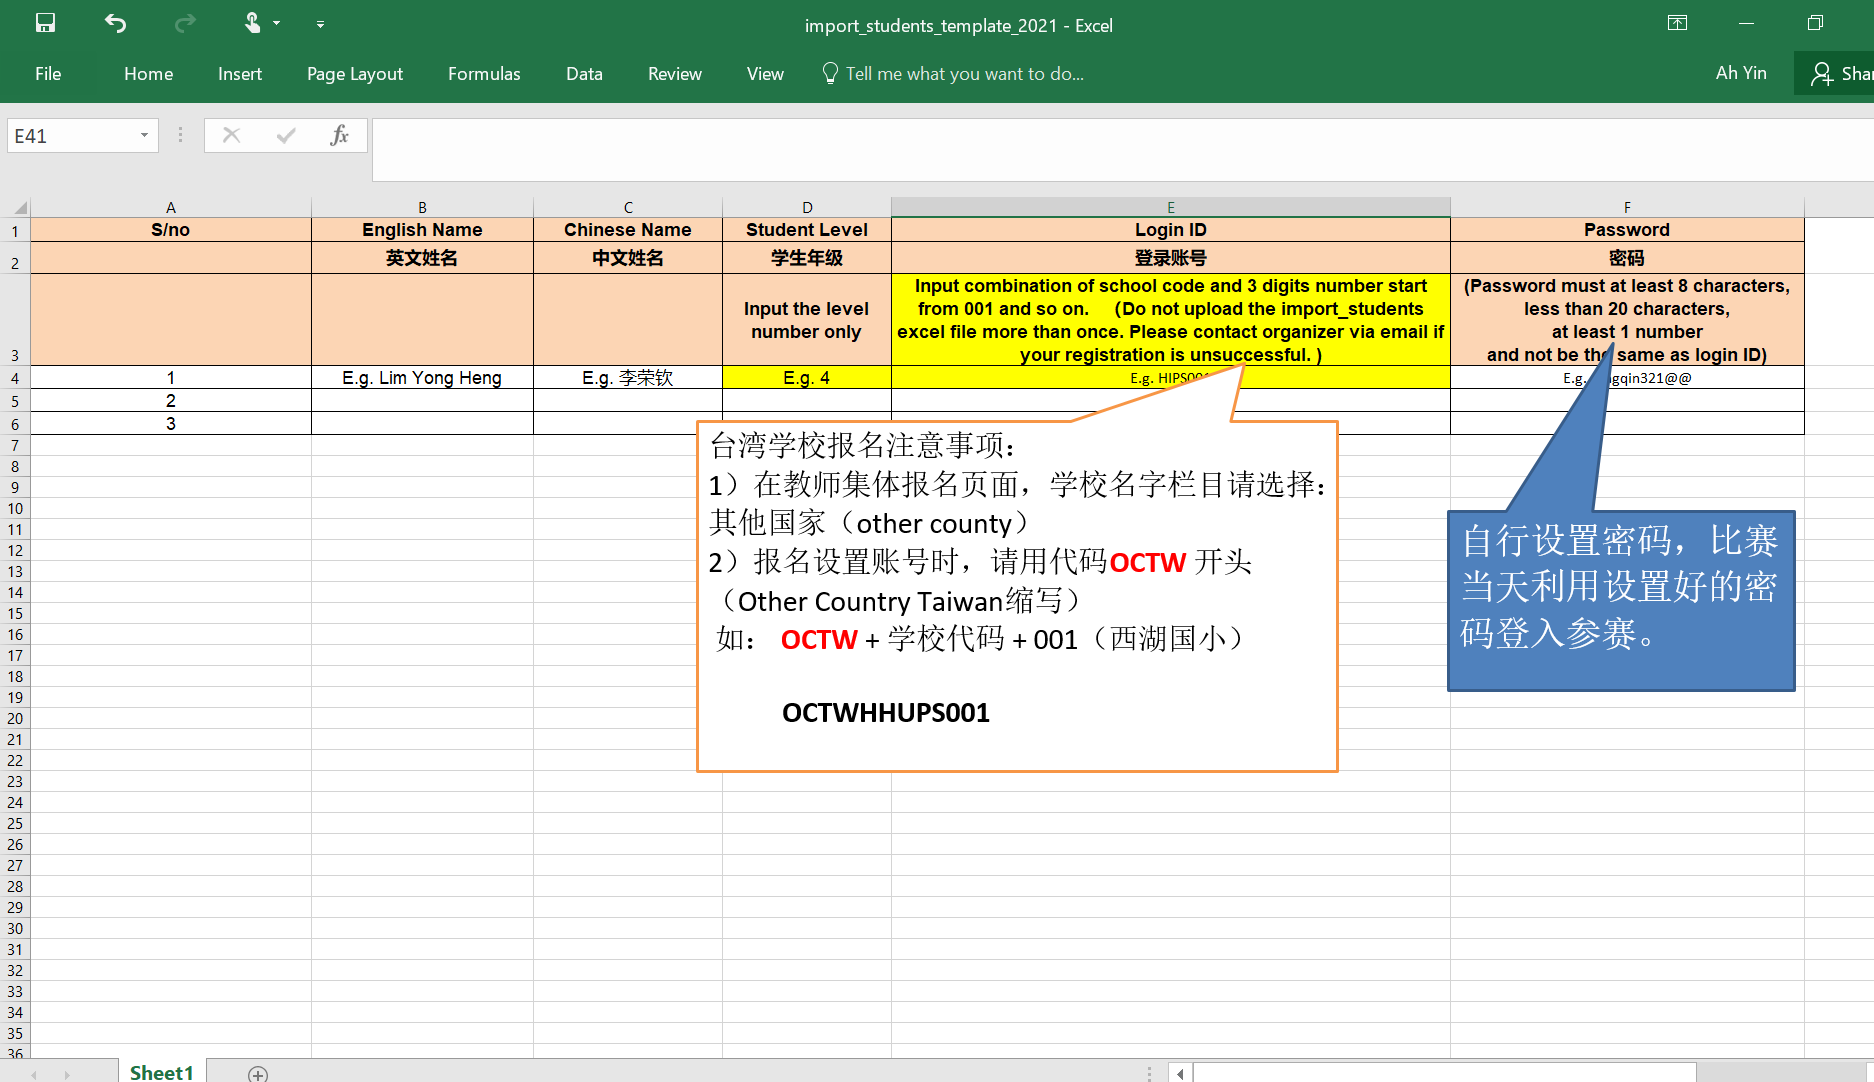Click the Undo arrow icon

(115, 23)
